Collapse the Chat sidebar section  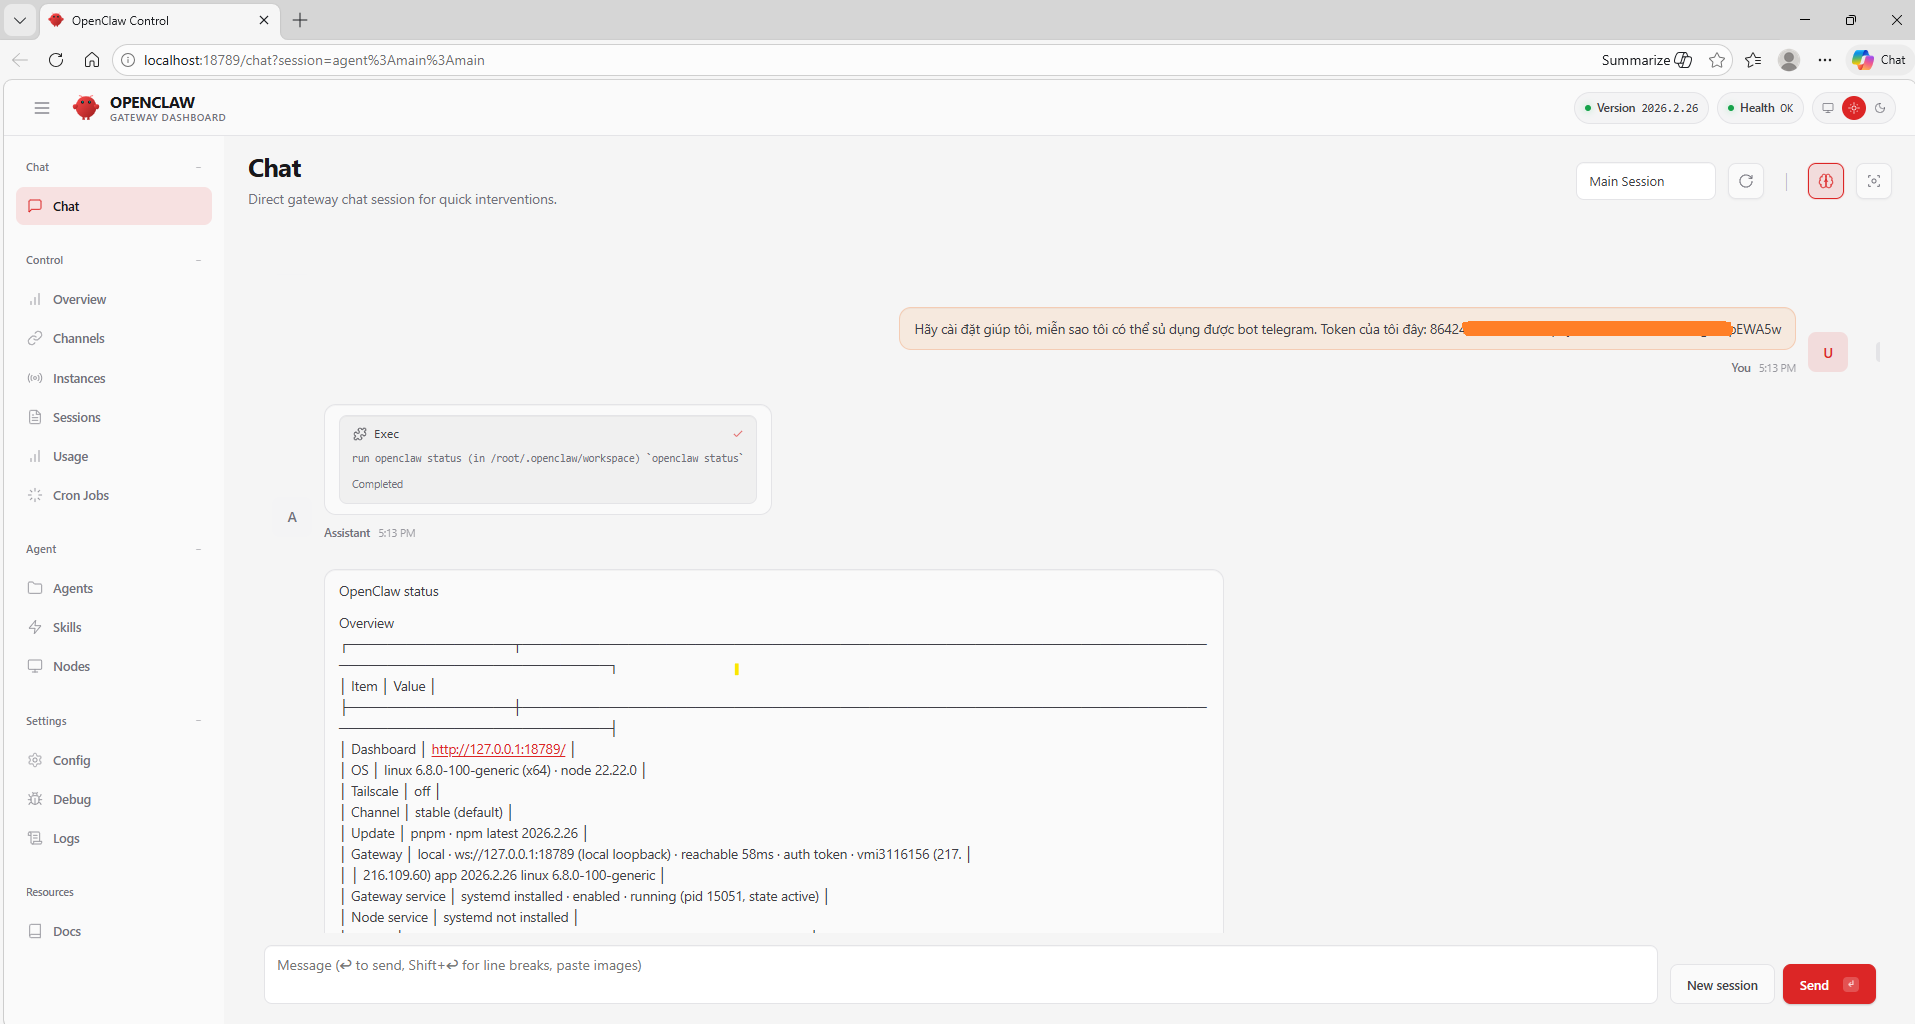coord(198,167)
